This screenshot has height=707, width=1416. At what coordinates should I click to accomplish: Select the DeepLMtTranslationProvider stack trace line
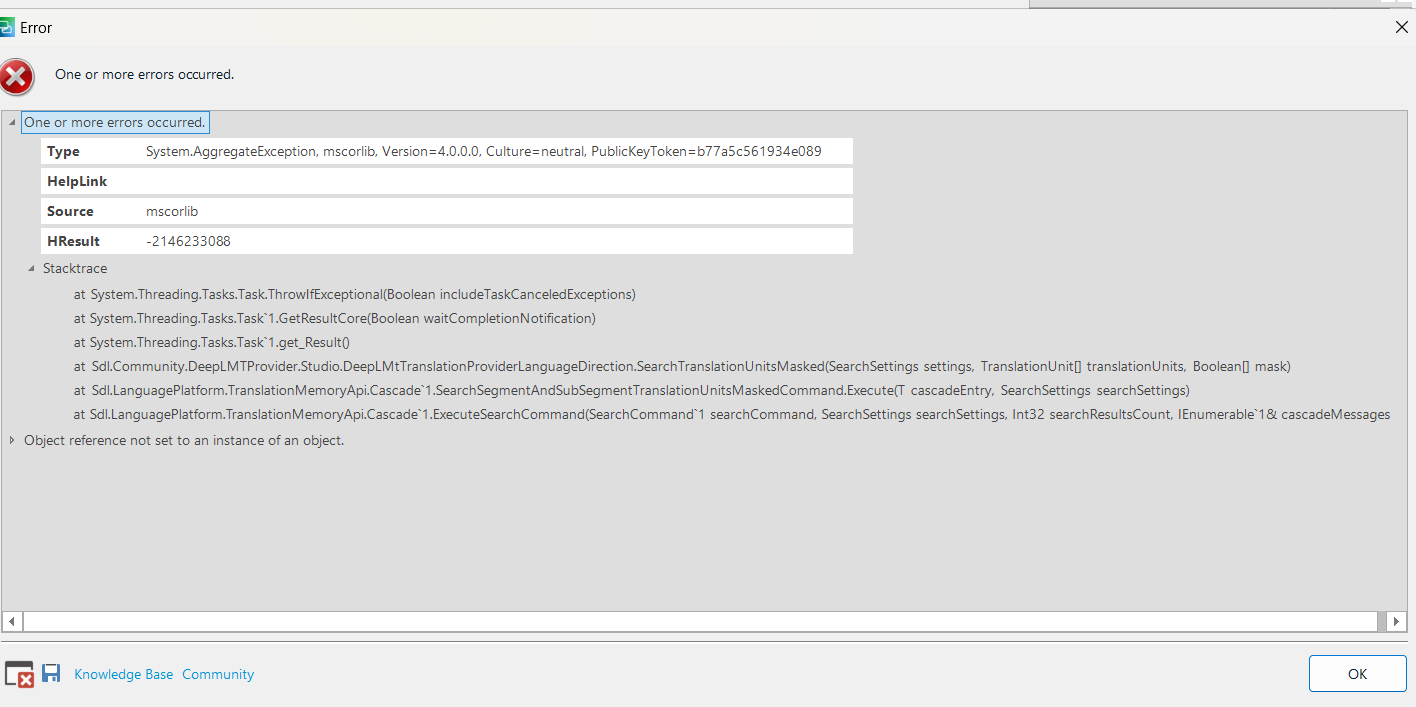[x=680, y=366]
